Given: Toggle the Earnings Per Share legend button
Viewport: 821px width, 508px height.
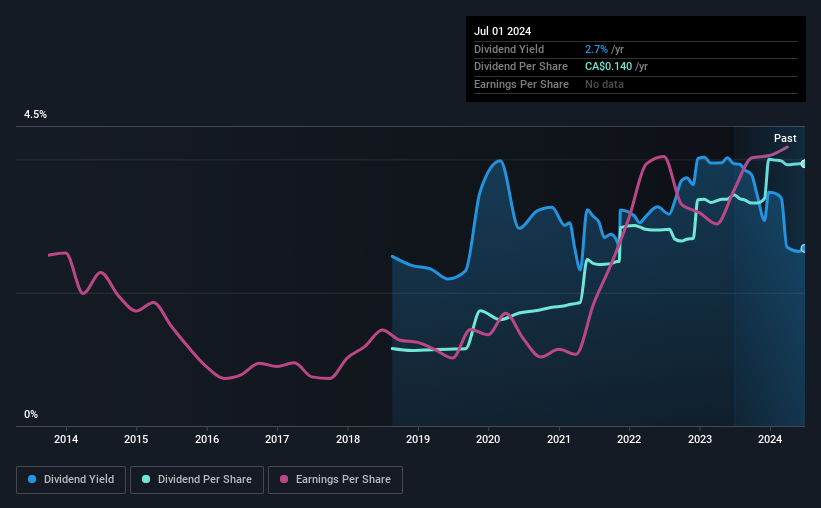Looking at the screenshot, I should point(335,479).
